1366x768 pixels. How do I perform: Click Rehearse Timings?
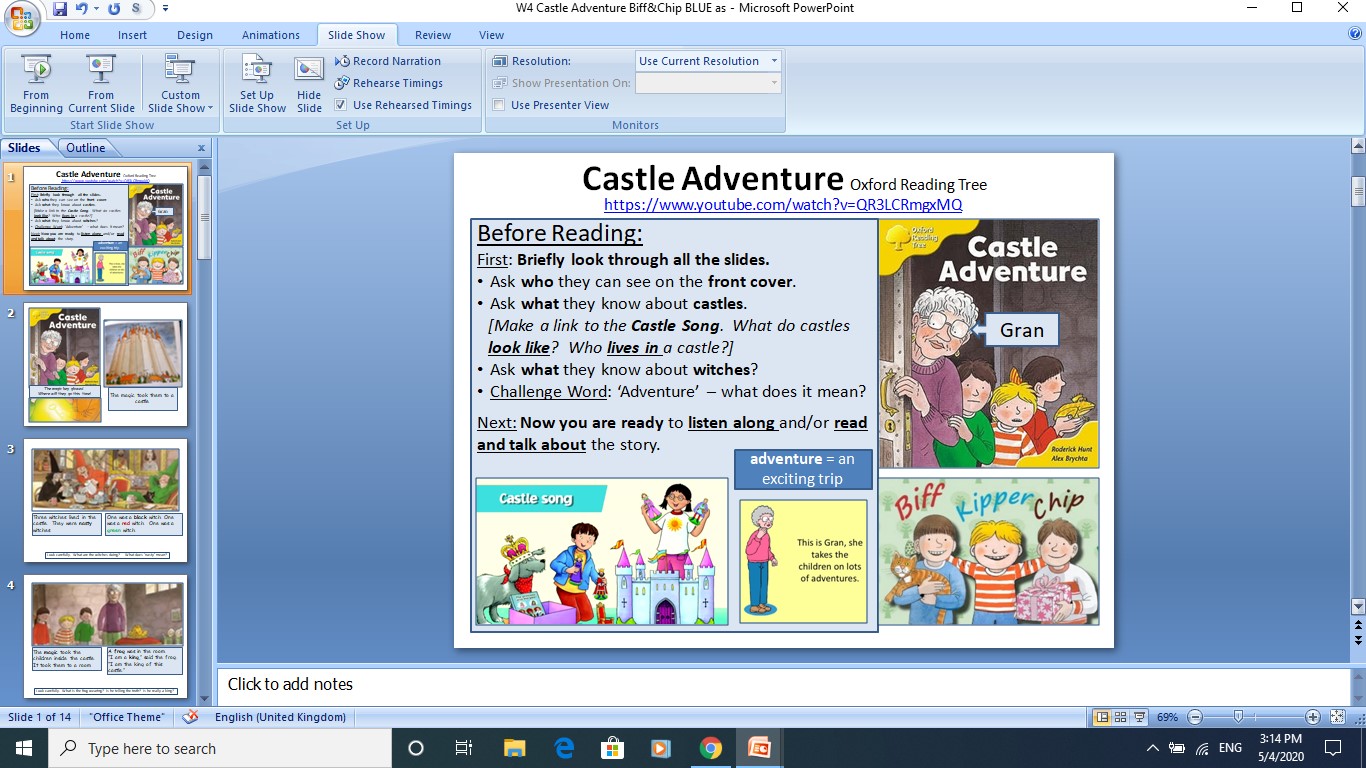(389, 83)
